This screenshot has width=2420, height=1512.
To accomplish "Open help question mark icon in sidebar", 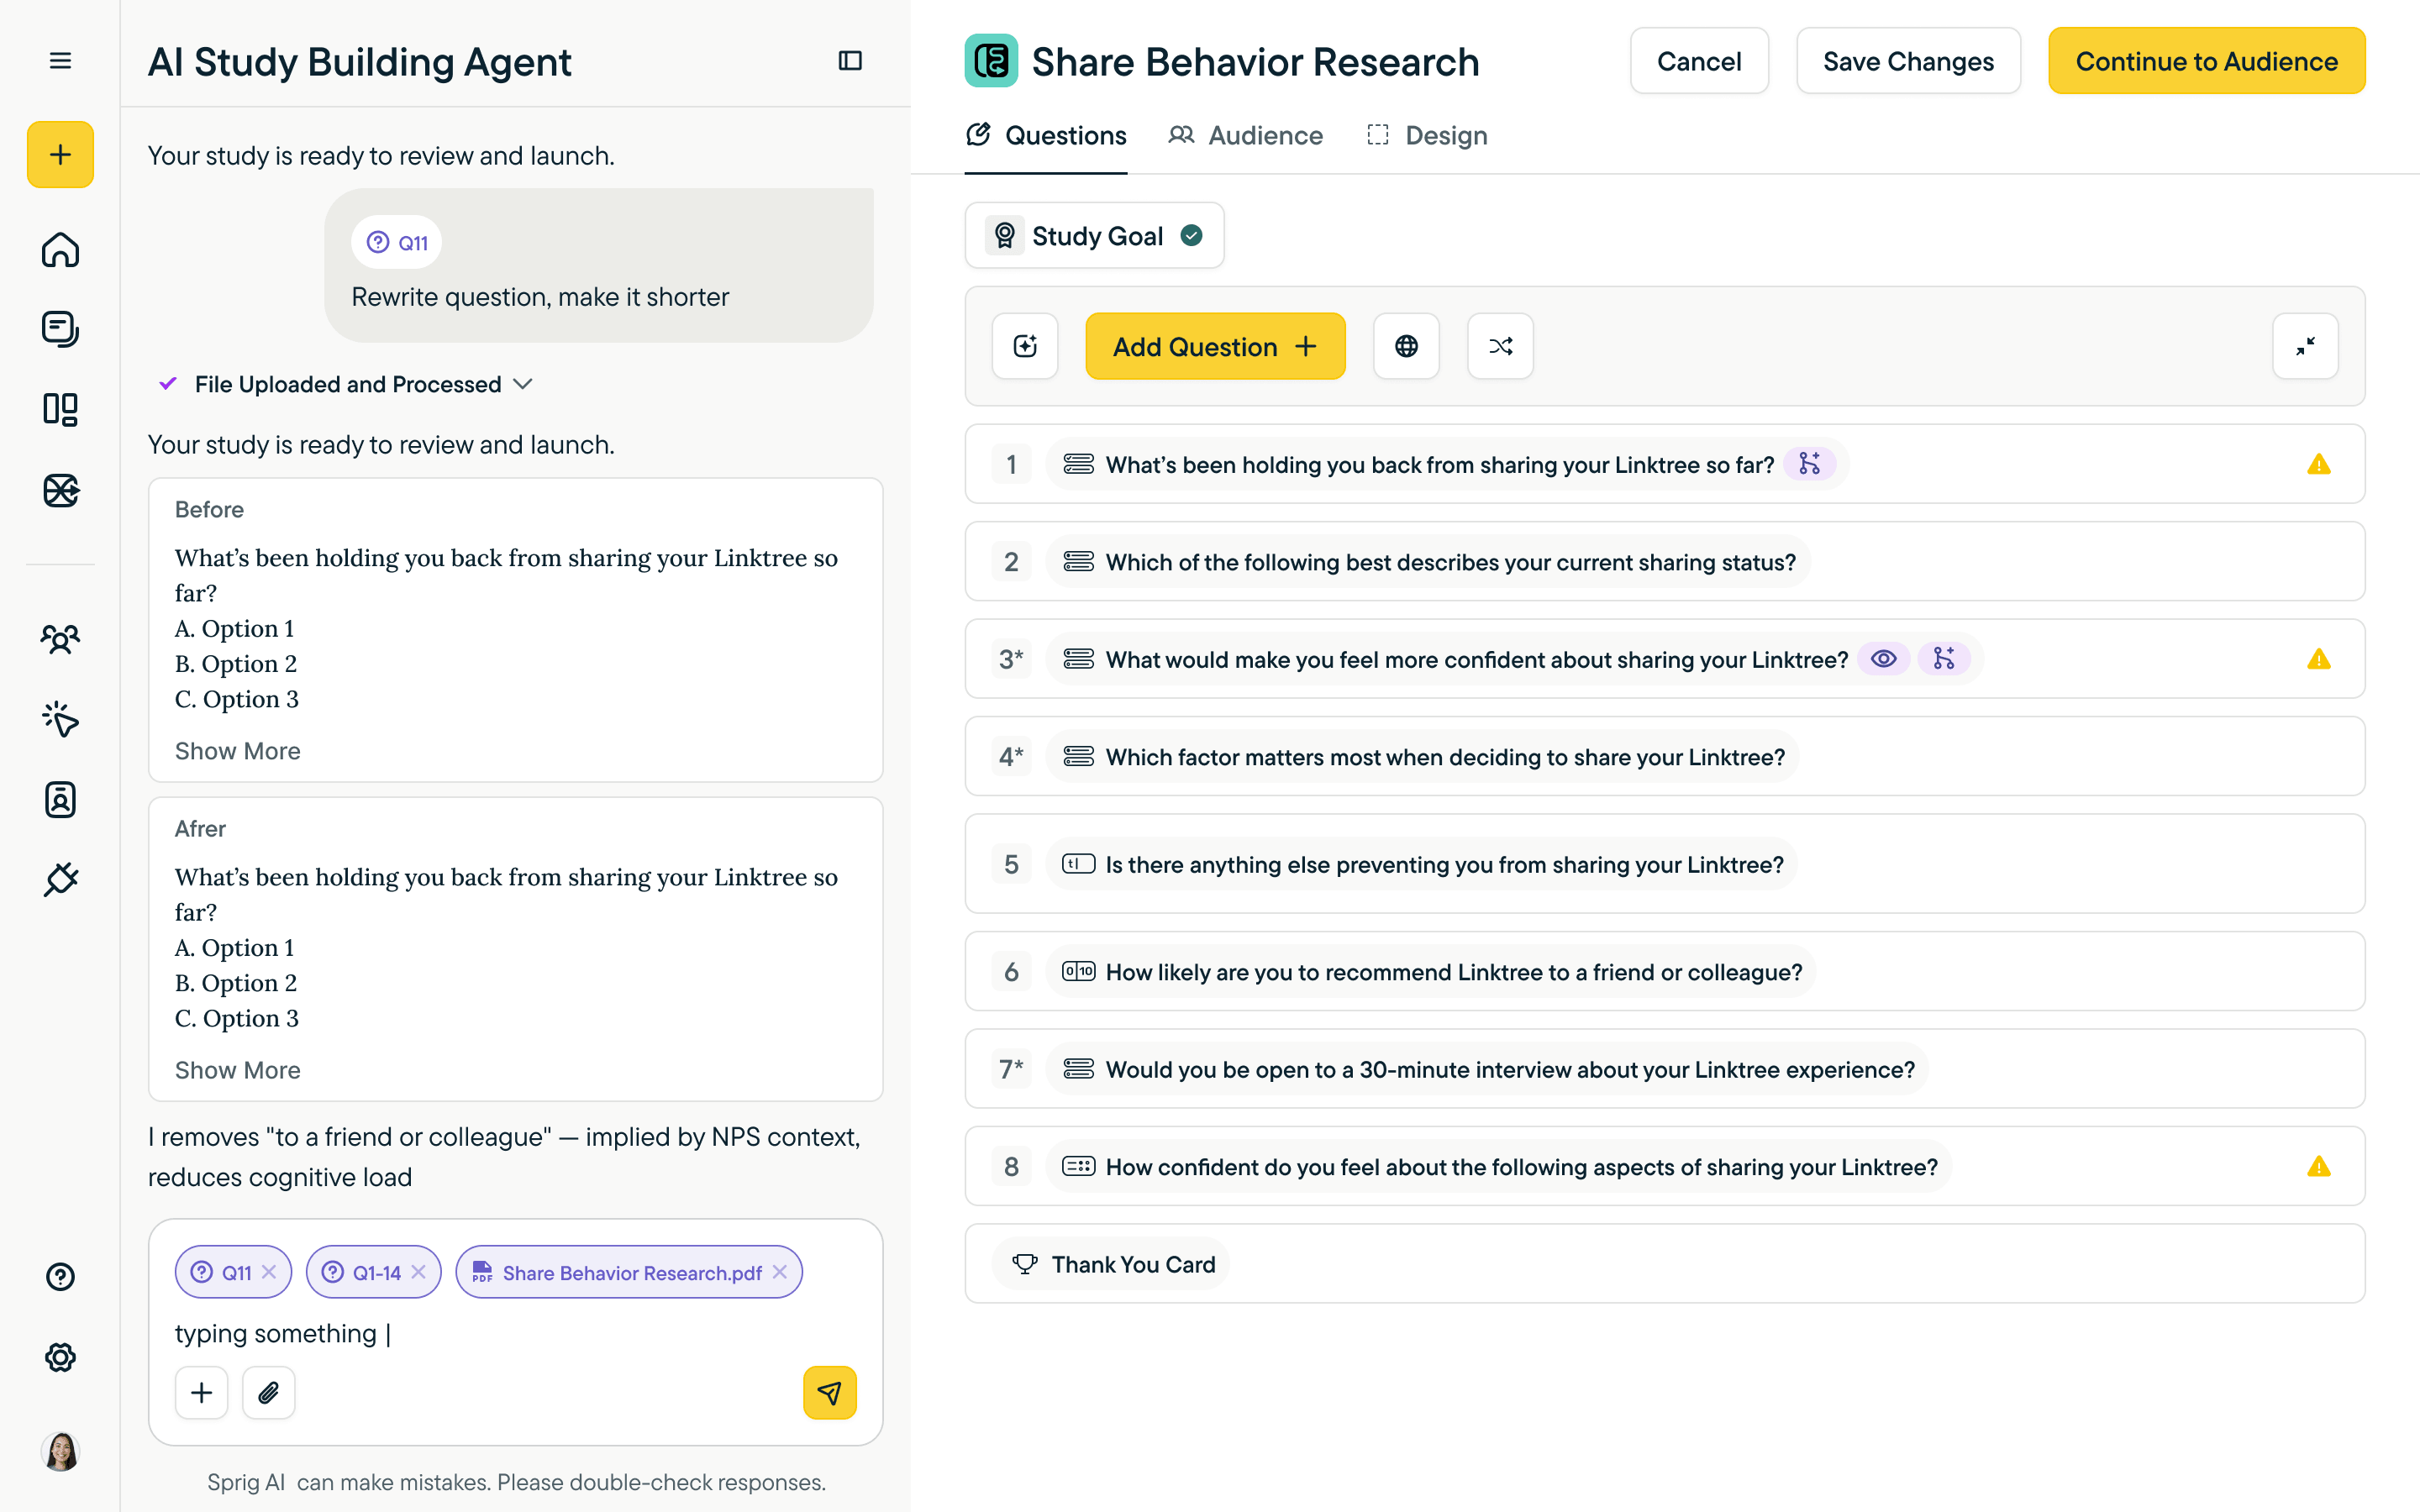I will 60,1277.
